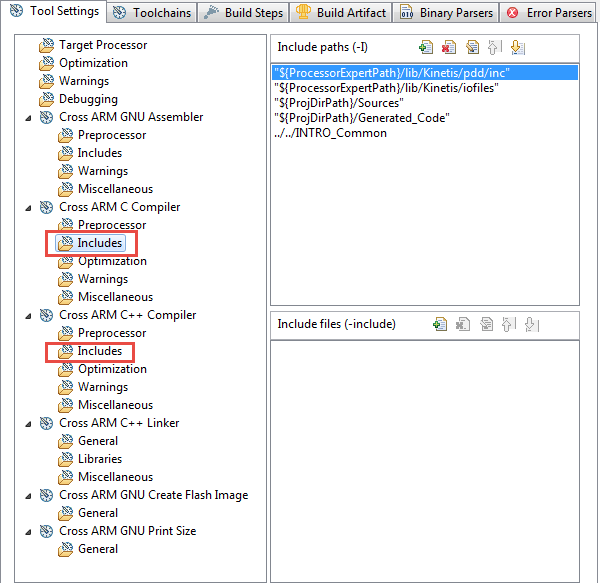The width and height of the screenshot is (600, 583).
Task: Open Libraries under Cross ARM C++ Linker
Action: 100,459
